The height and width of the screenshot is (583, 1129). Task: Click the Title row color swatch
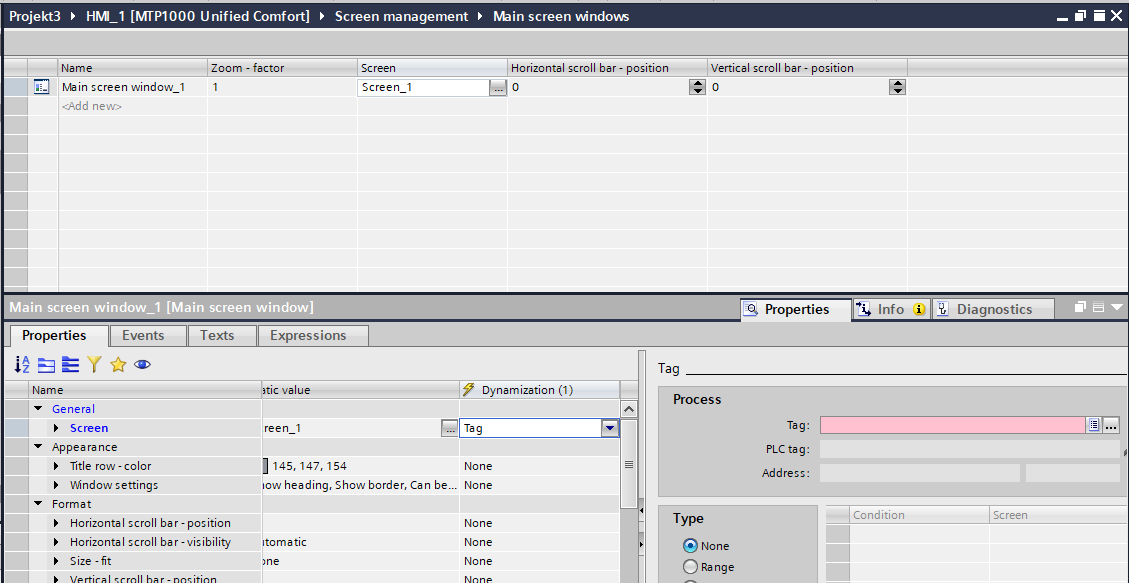[265, 466]
